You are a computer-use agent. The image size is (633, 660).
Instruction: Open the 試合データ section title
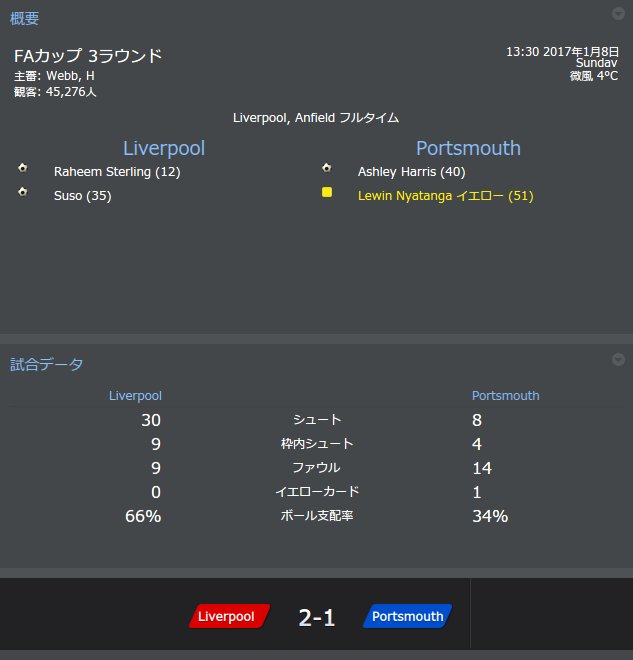(x=46, y=365)
